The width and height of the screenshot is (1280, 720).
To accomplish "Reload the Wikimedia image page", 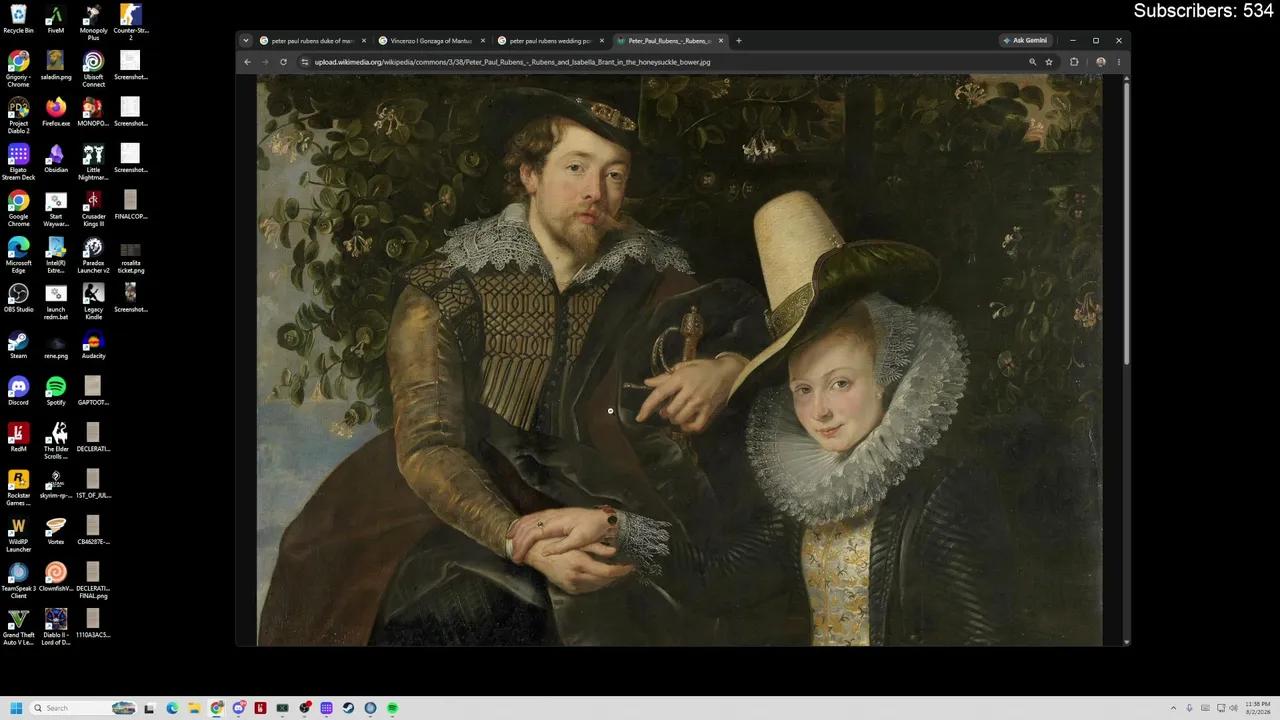I will coord(283,62).
